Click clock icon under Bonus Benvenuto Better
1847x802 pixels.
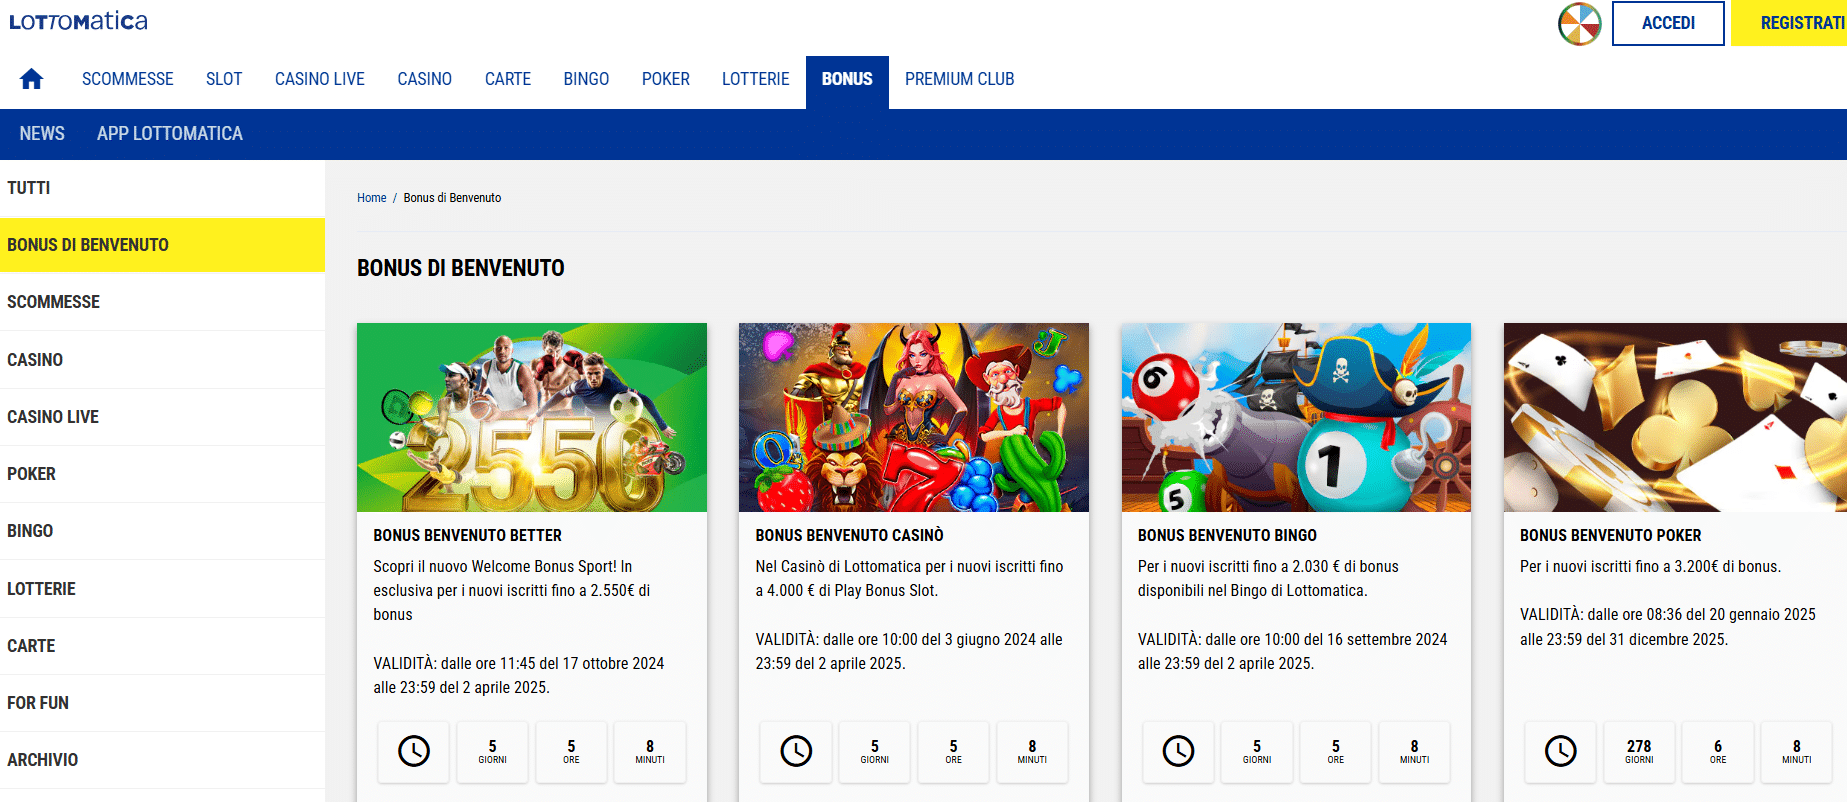click(414, 751)
